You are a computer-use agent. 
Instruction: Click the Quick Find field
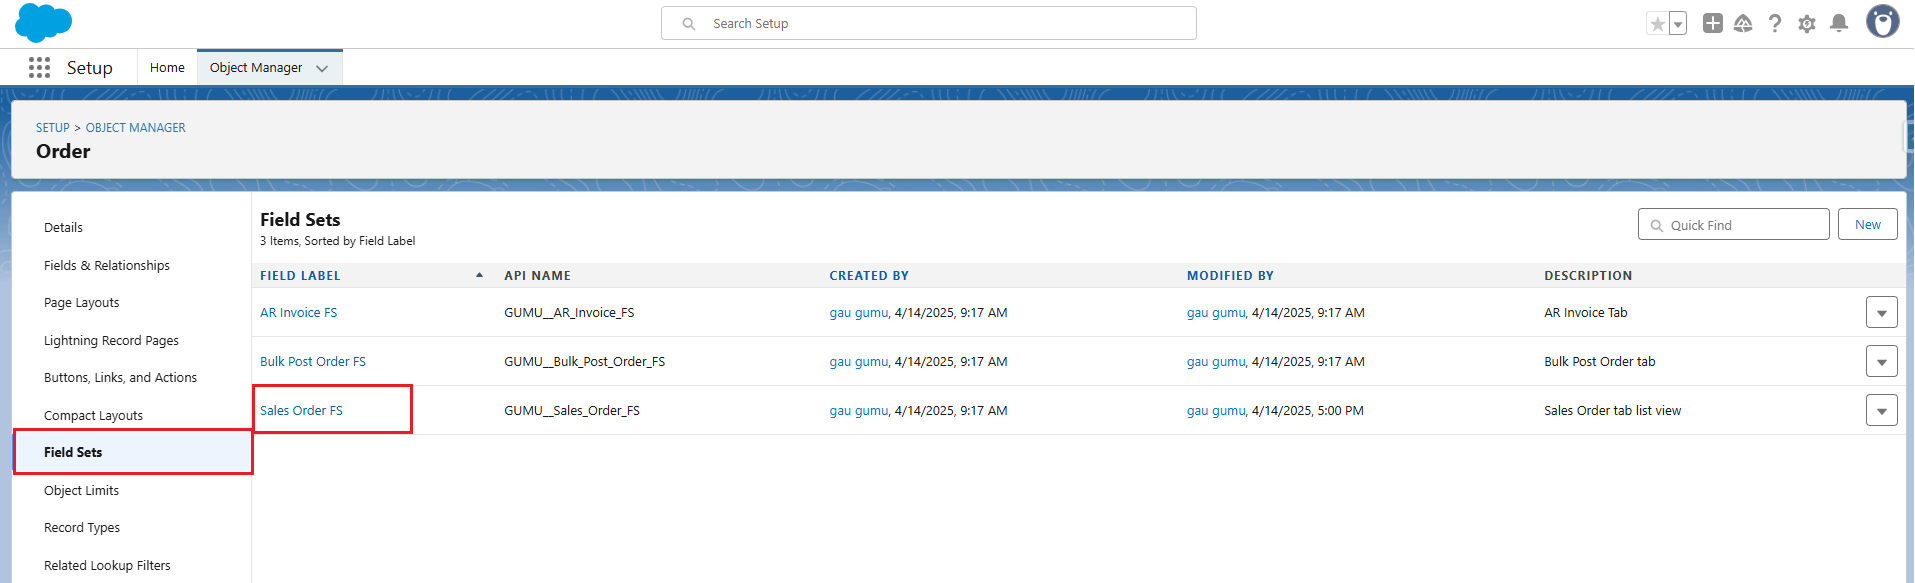pos(1733,225)
